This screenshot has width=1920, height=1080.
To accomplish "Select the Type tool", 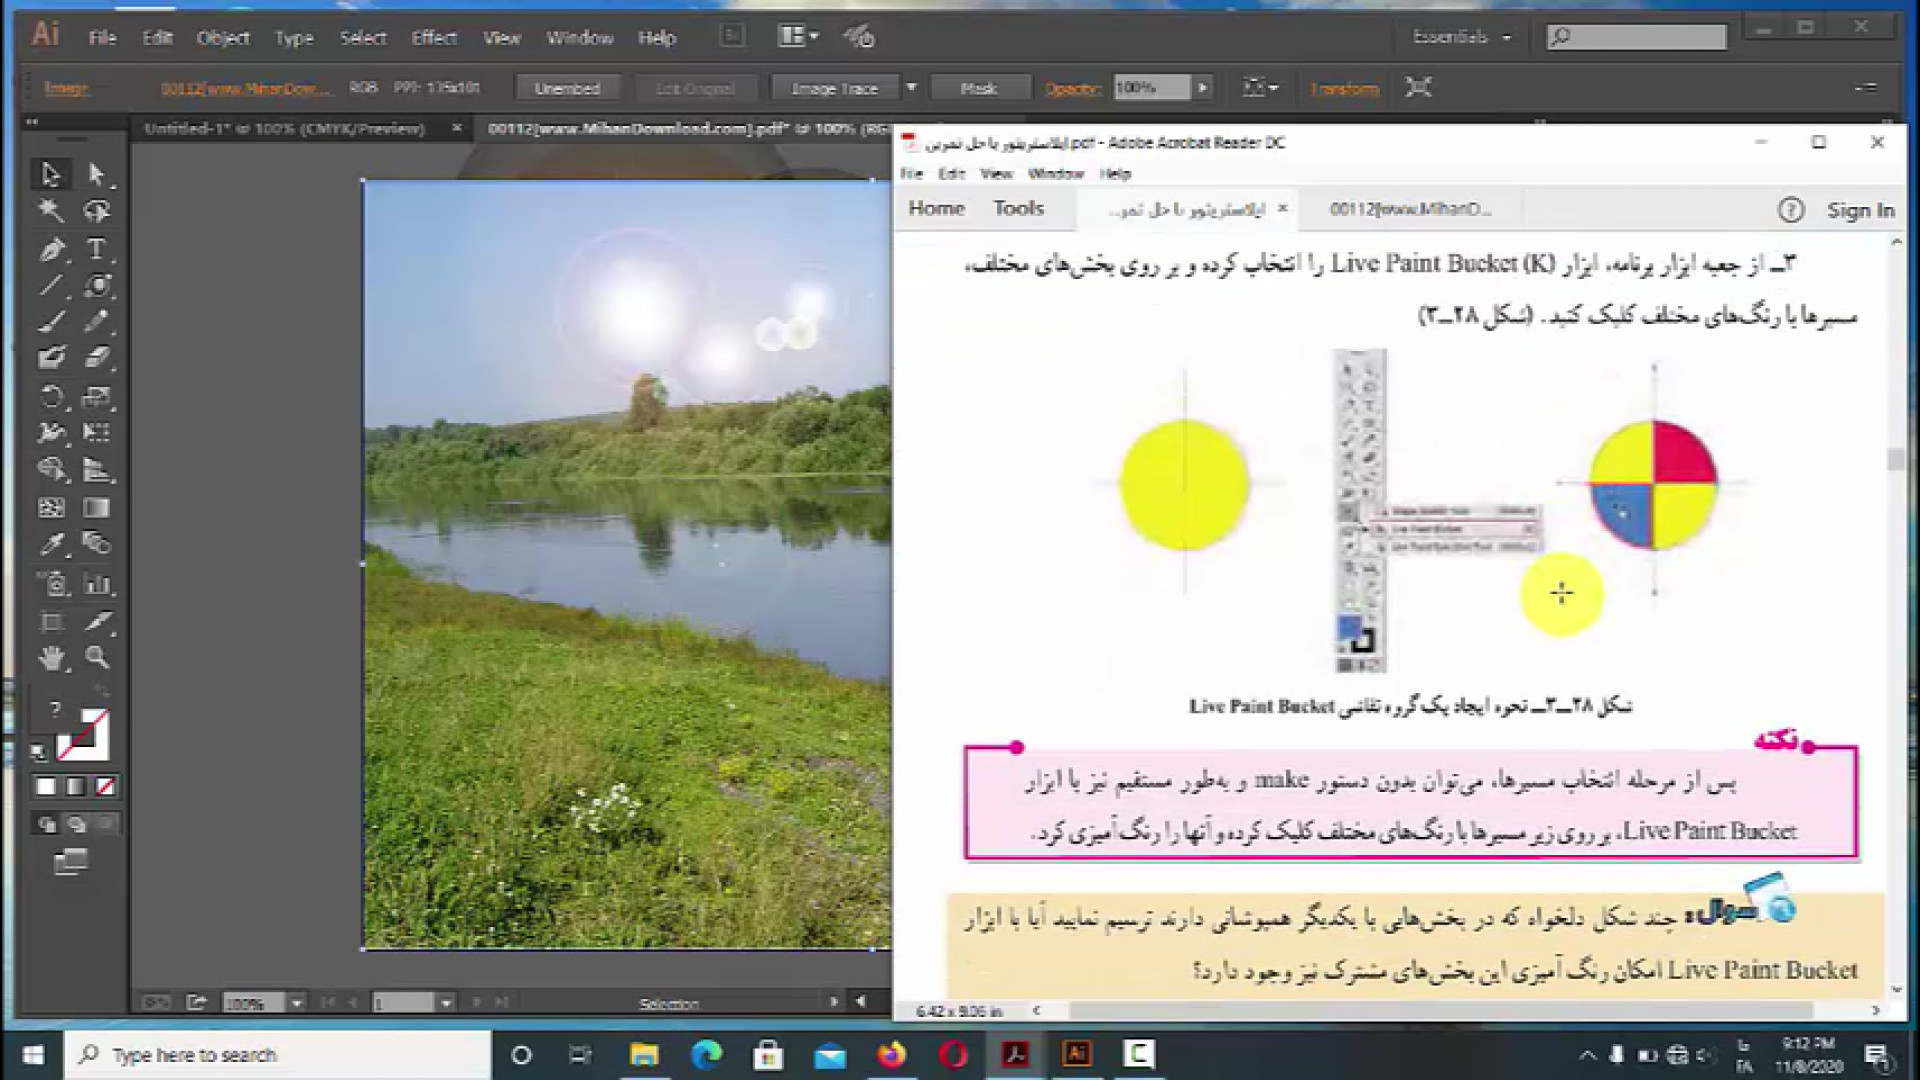I will point(97,248).
